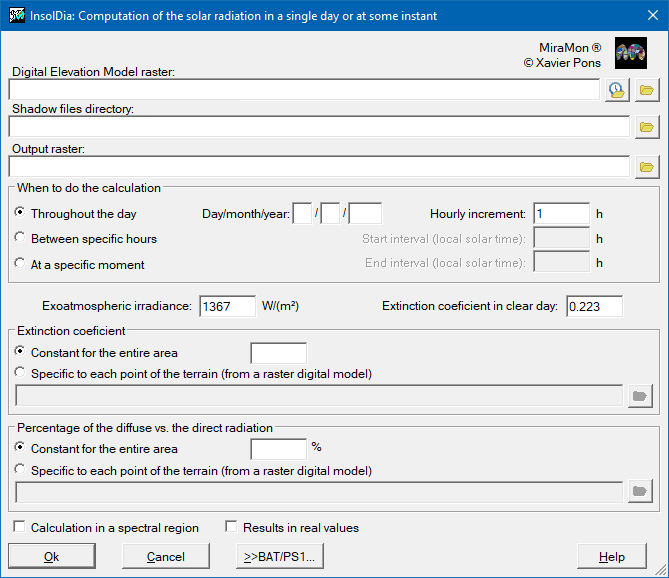Select the Between specific hours option

[20, 239]
